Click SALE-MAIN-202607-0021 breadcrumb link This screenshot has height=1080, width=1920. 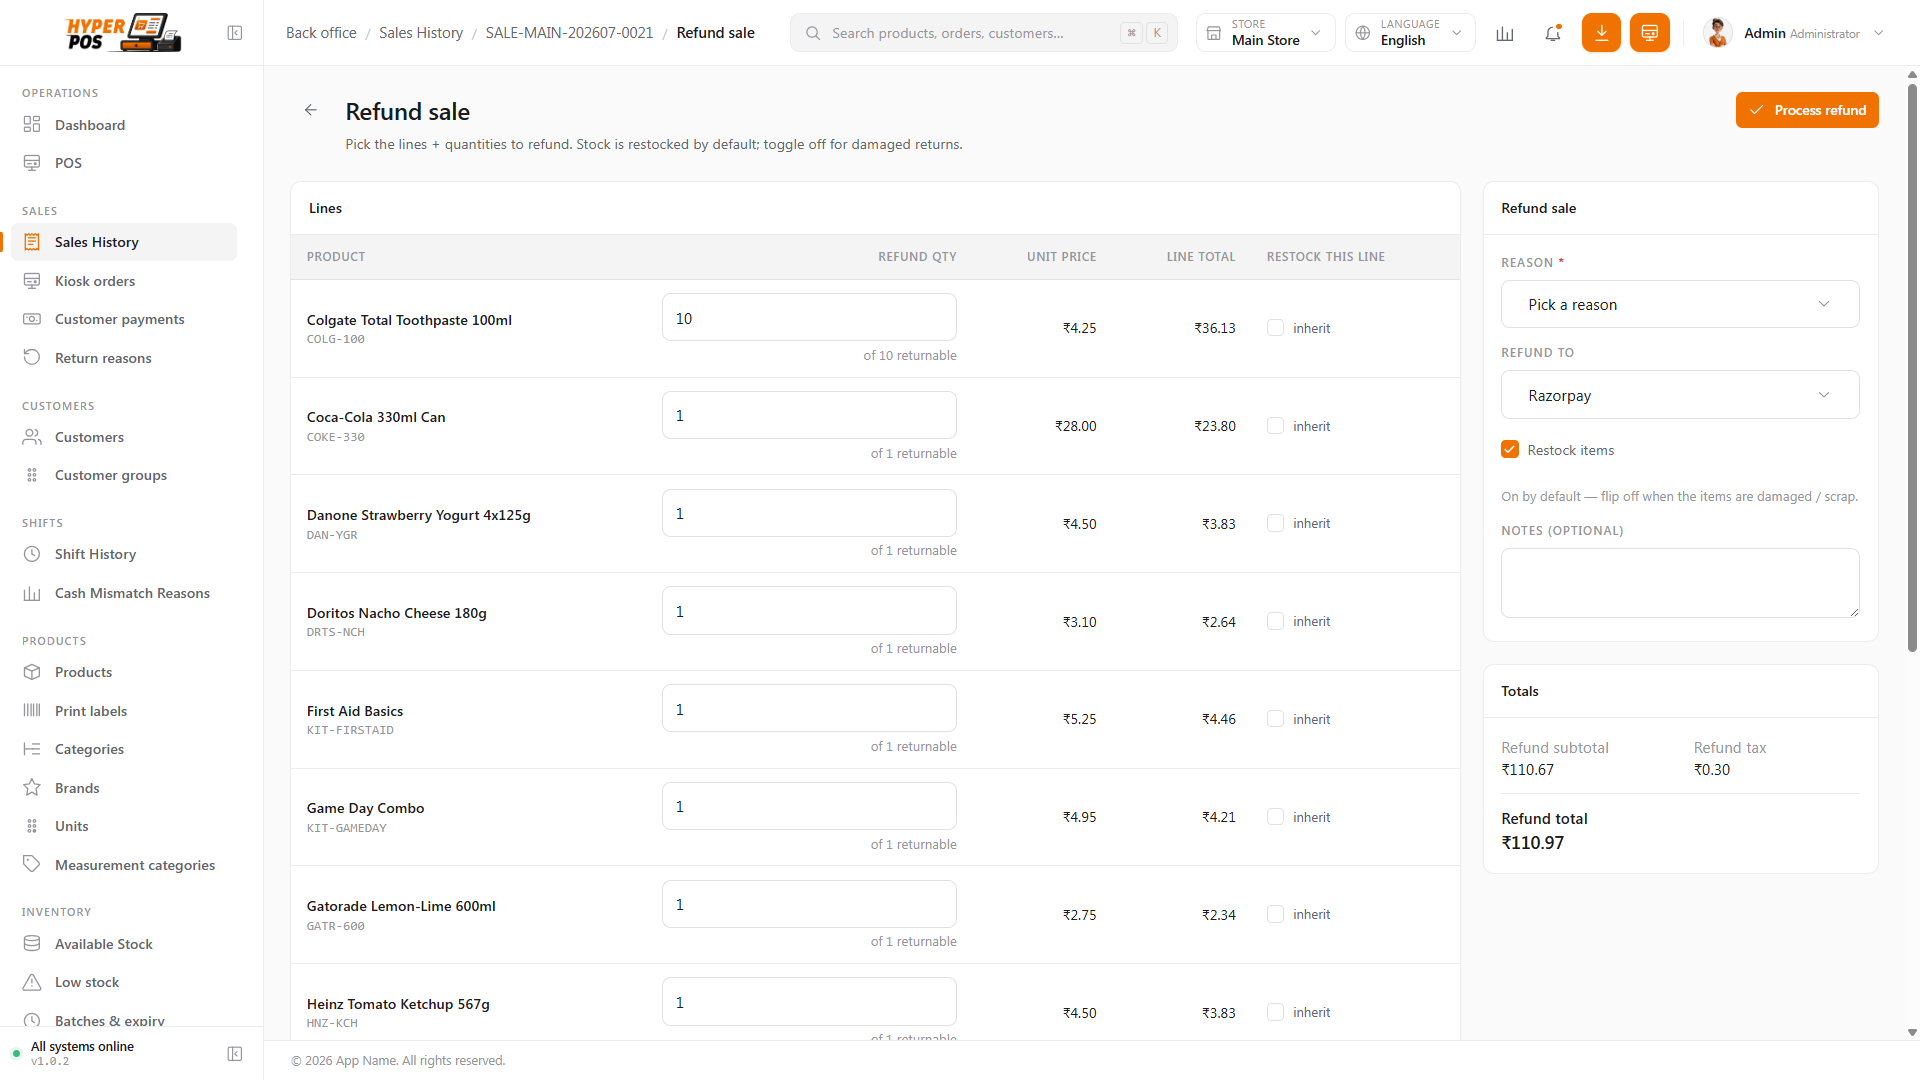pyautogui.click(x=569, y=33)
